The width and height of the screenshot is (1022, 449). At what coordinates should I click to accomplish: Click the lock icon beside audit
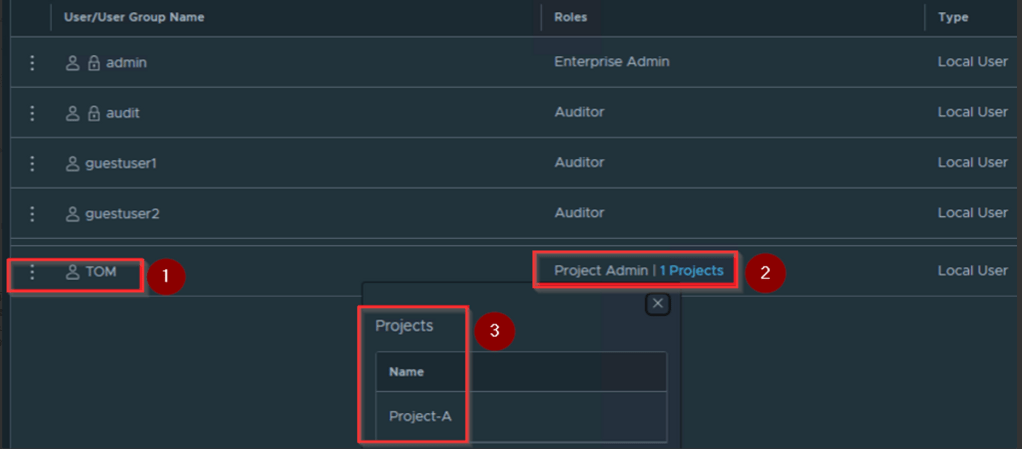pos(94,113)
